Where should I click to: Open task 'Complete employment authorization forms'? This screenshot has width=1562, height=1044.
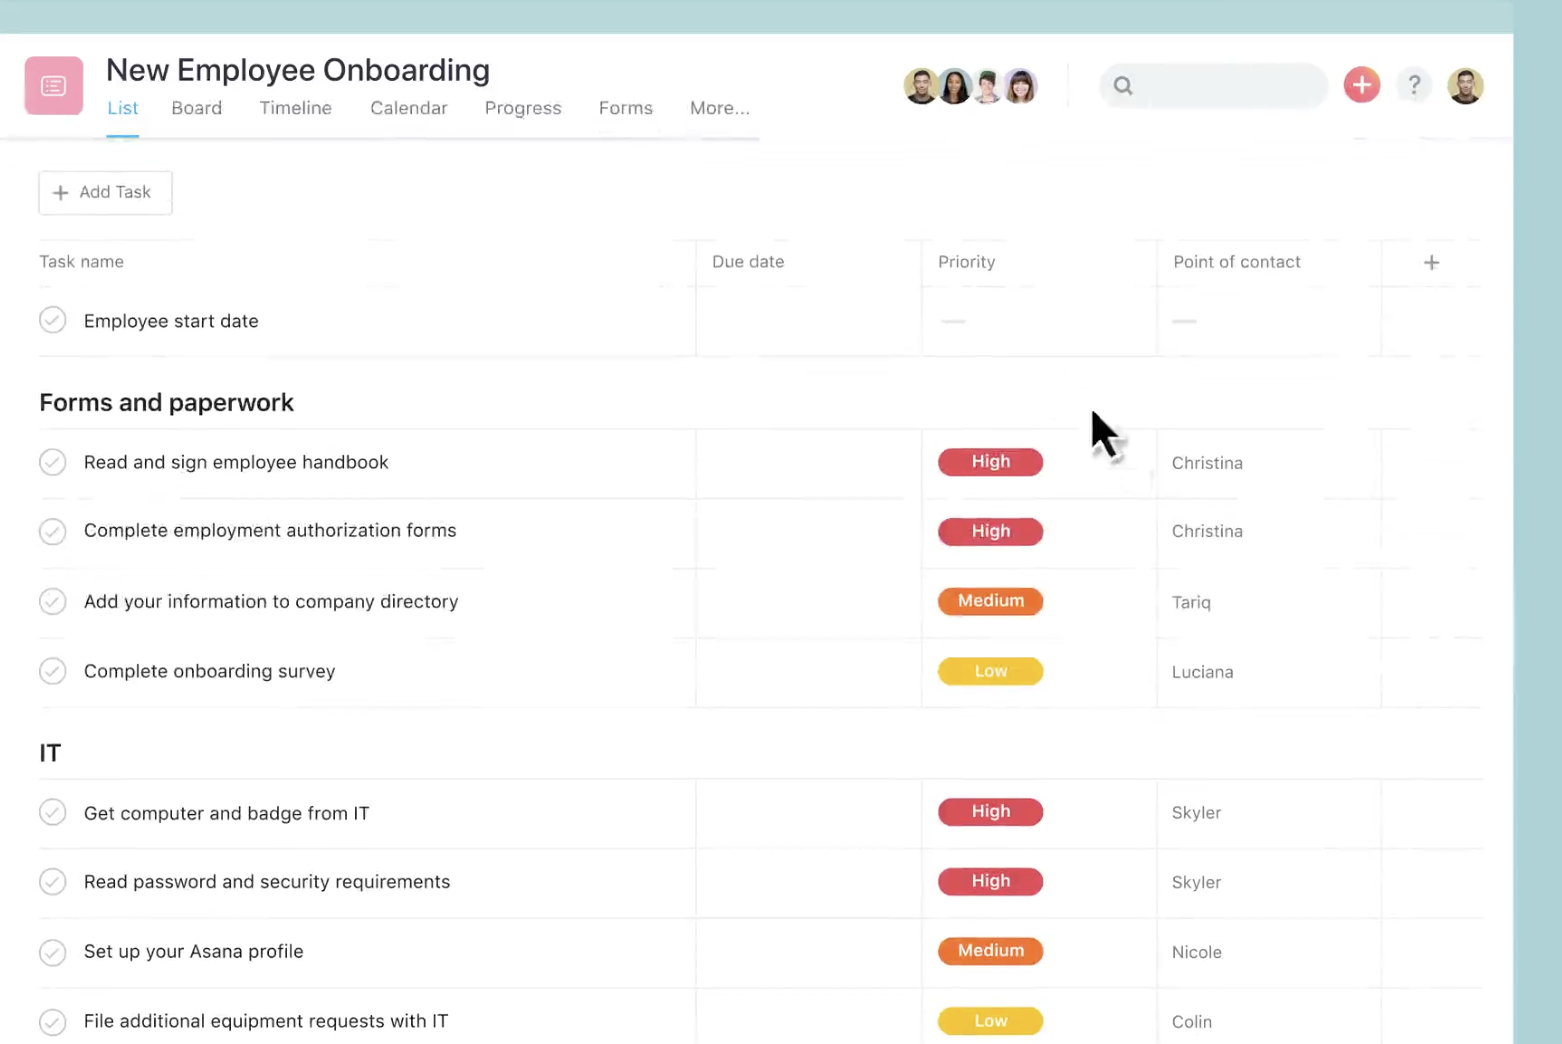tap(270, 530)
